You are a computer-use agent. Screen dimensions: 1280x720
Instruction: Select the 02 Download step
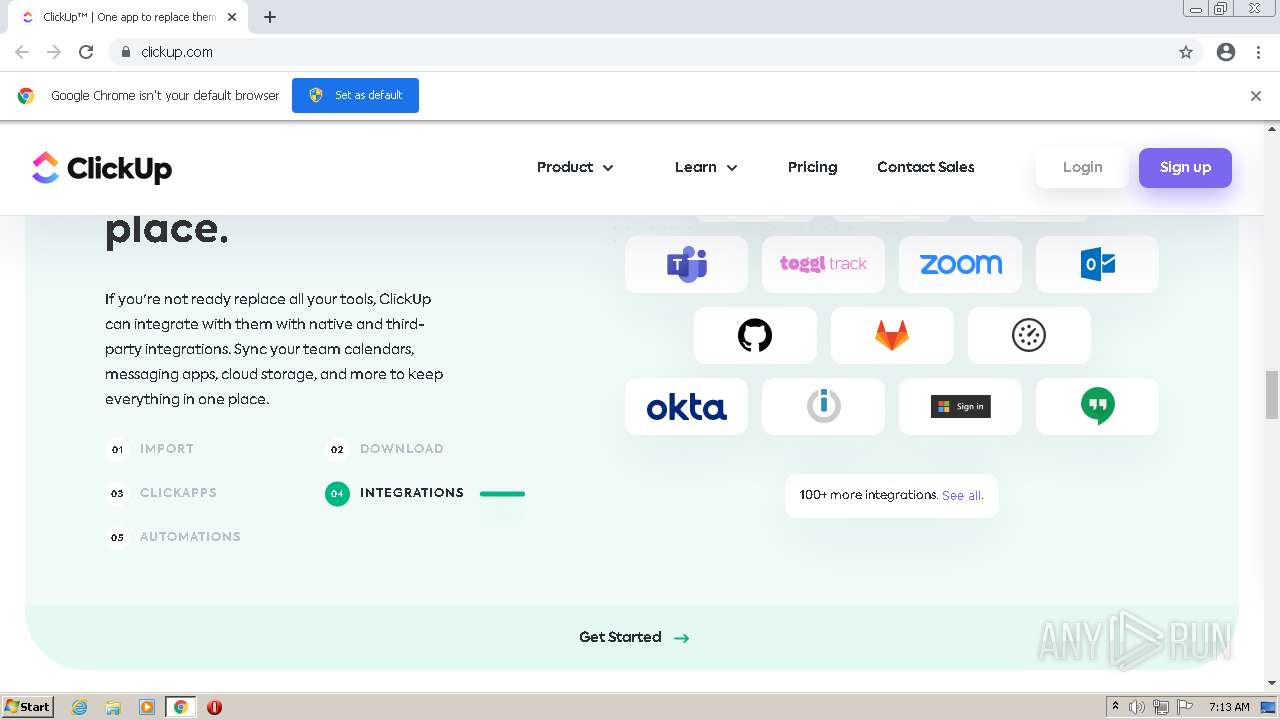385,449
